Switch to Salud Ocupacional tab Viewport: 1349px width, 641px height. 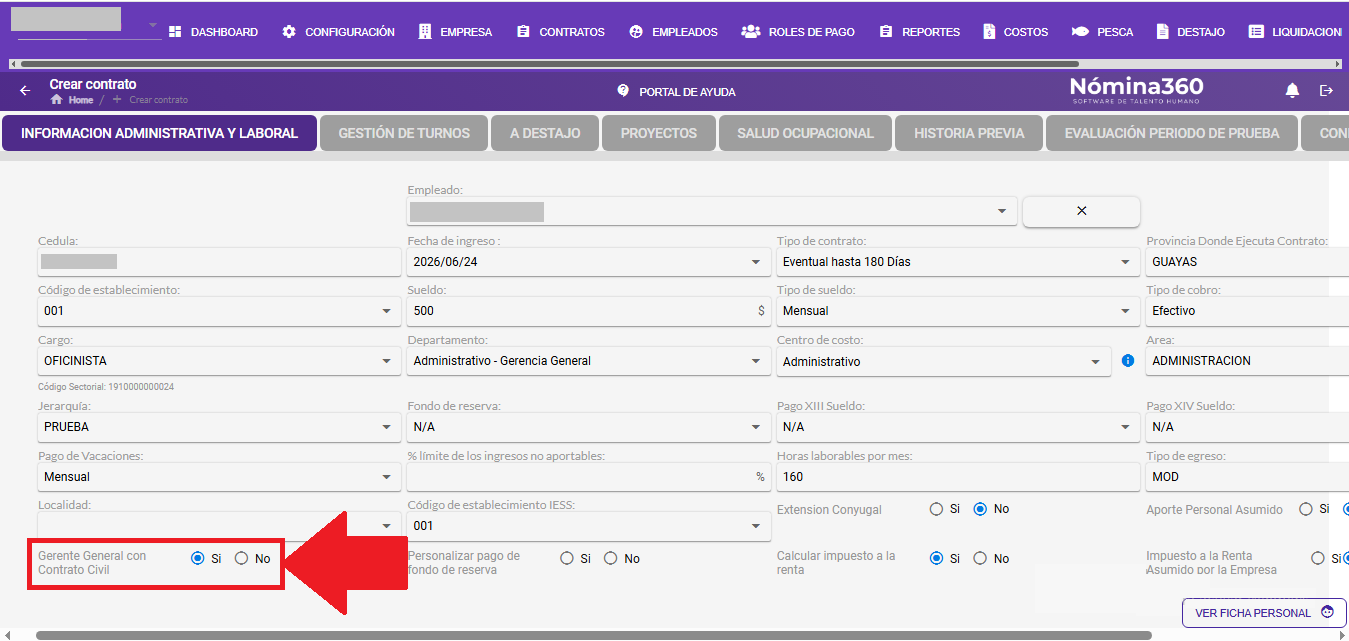pyautogui.click(x=805, y=133)
